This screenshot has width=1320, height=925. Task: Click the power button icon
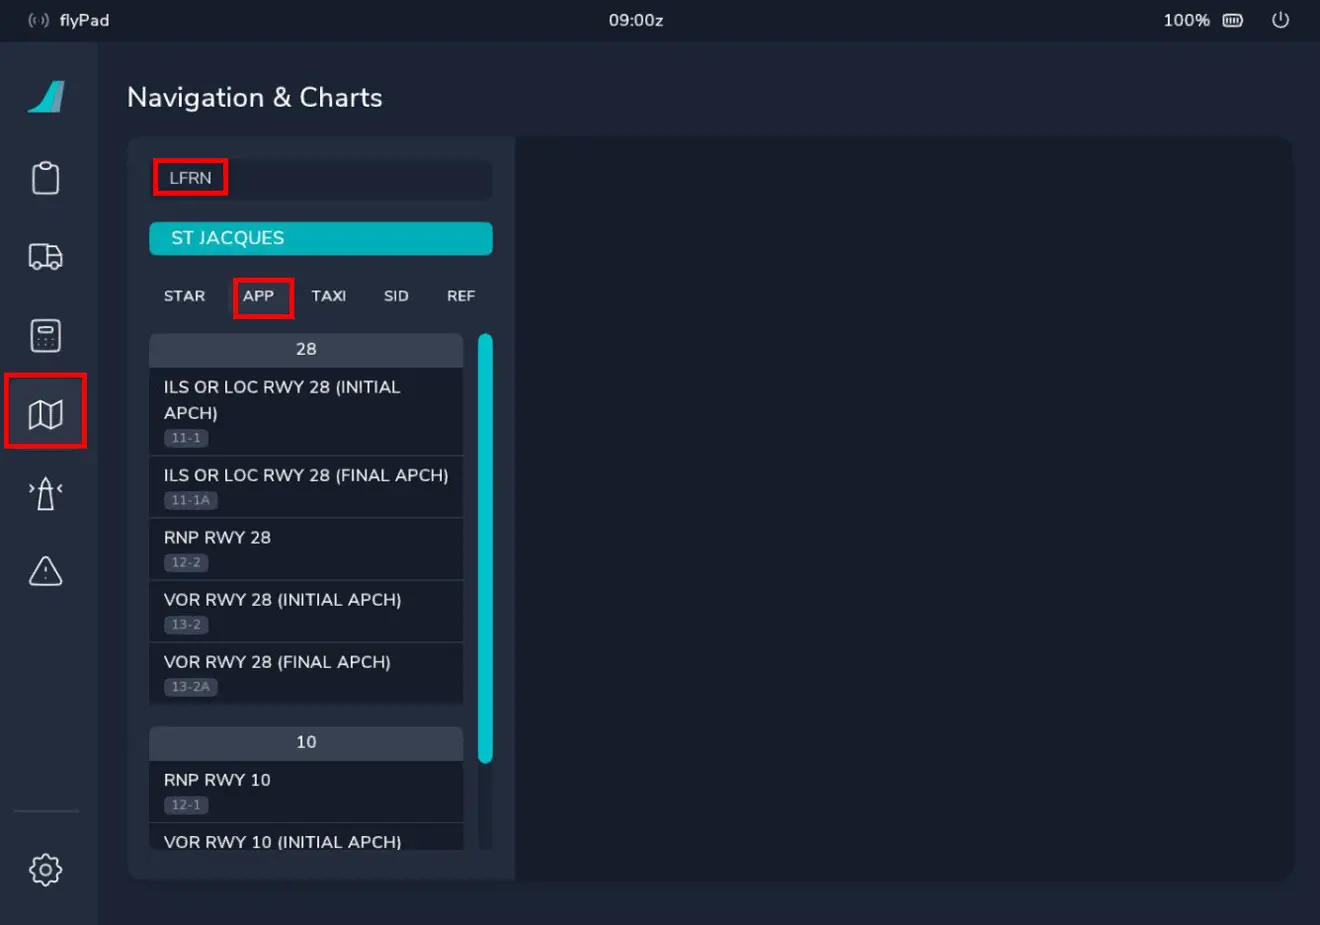pyautogui.click(x=1280, y=20)
